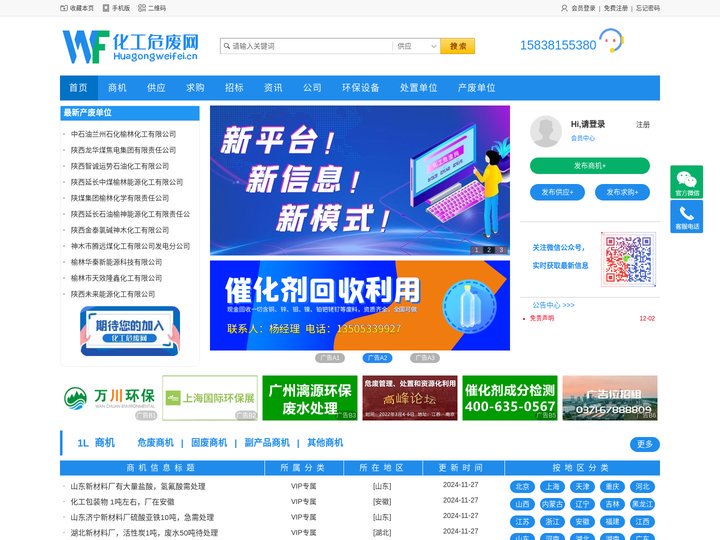Open the mobile version icon (手机版)
This screenshot has width=720, height=540.
tap(106, 8)
